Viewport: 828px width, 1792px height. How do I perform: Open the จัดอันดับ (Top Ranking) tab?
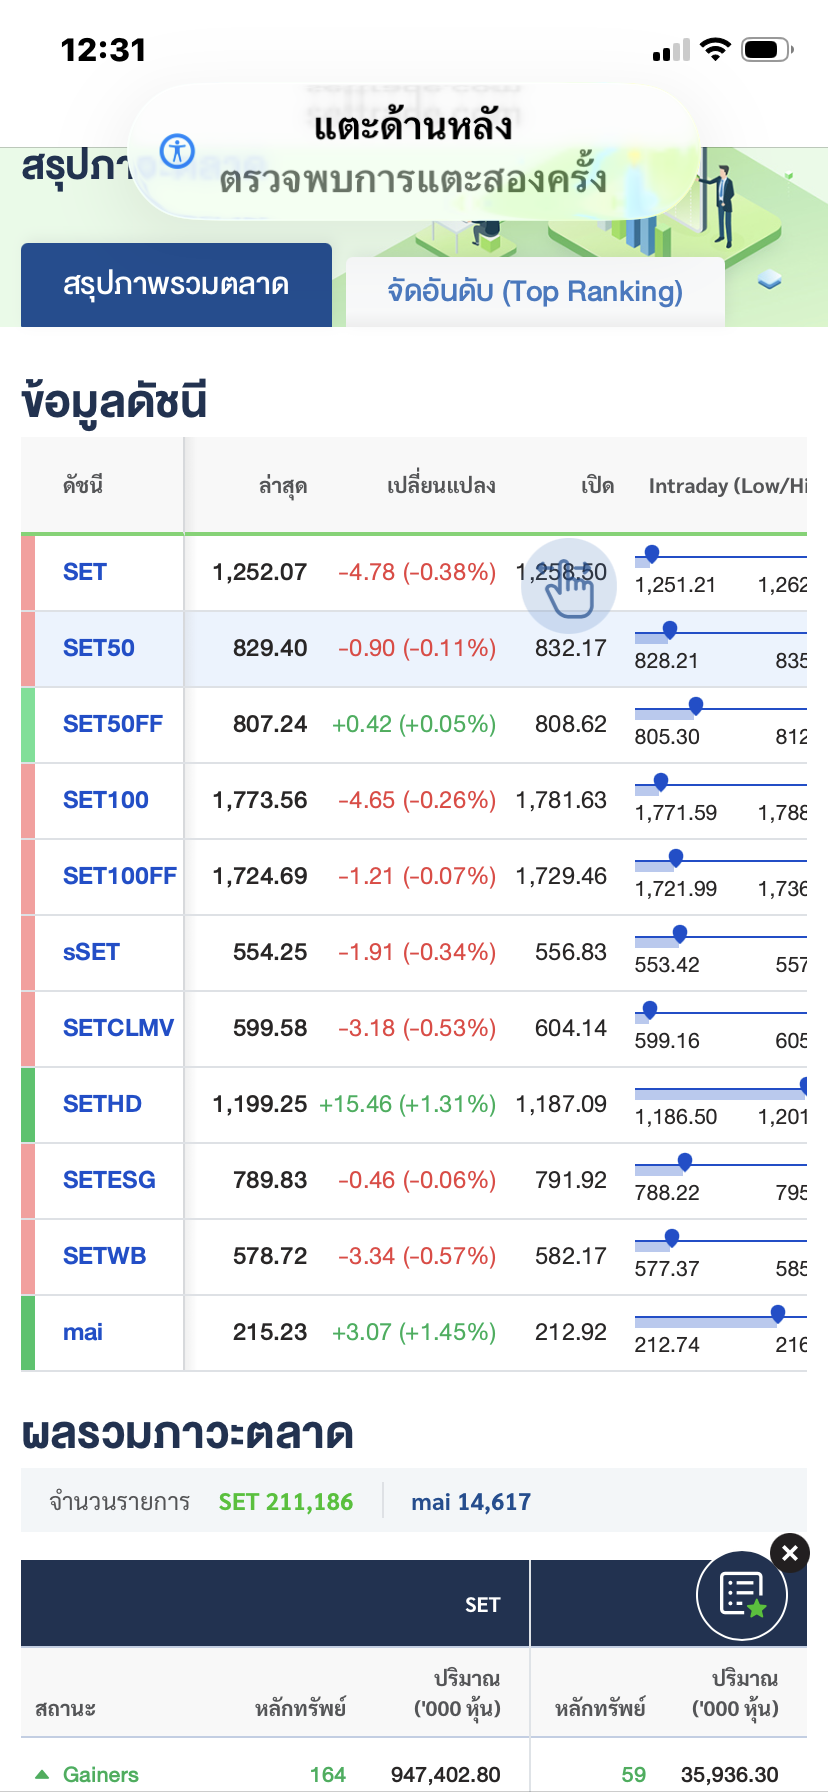535,291
